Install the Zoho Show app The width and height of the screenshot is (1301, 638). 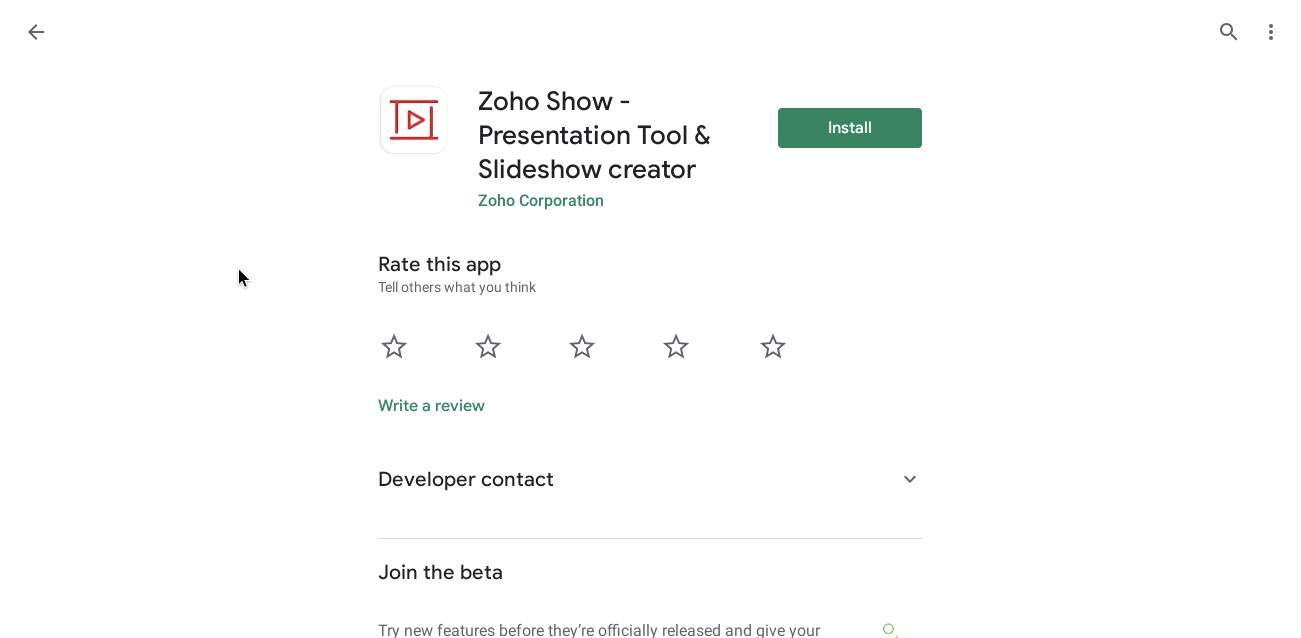(849, 128)
